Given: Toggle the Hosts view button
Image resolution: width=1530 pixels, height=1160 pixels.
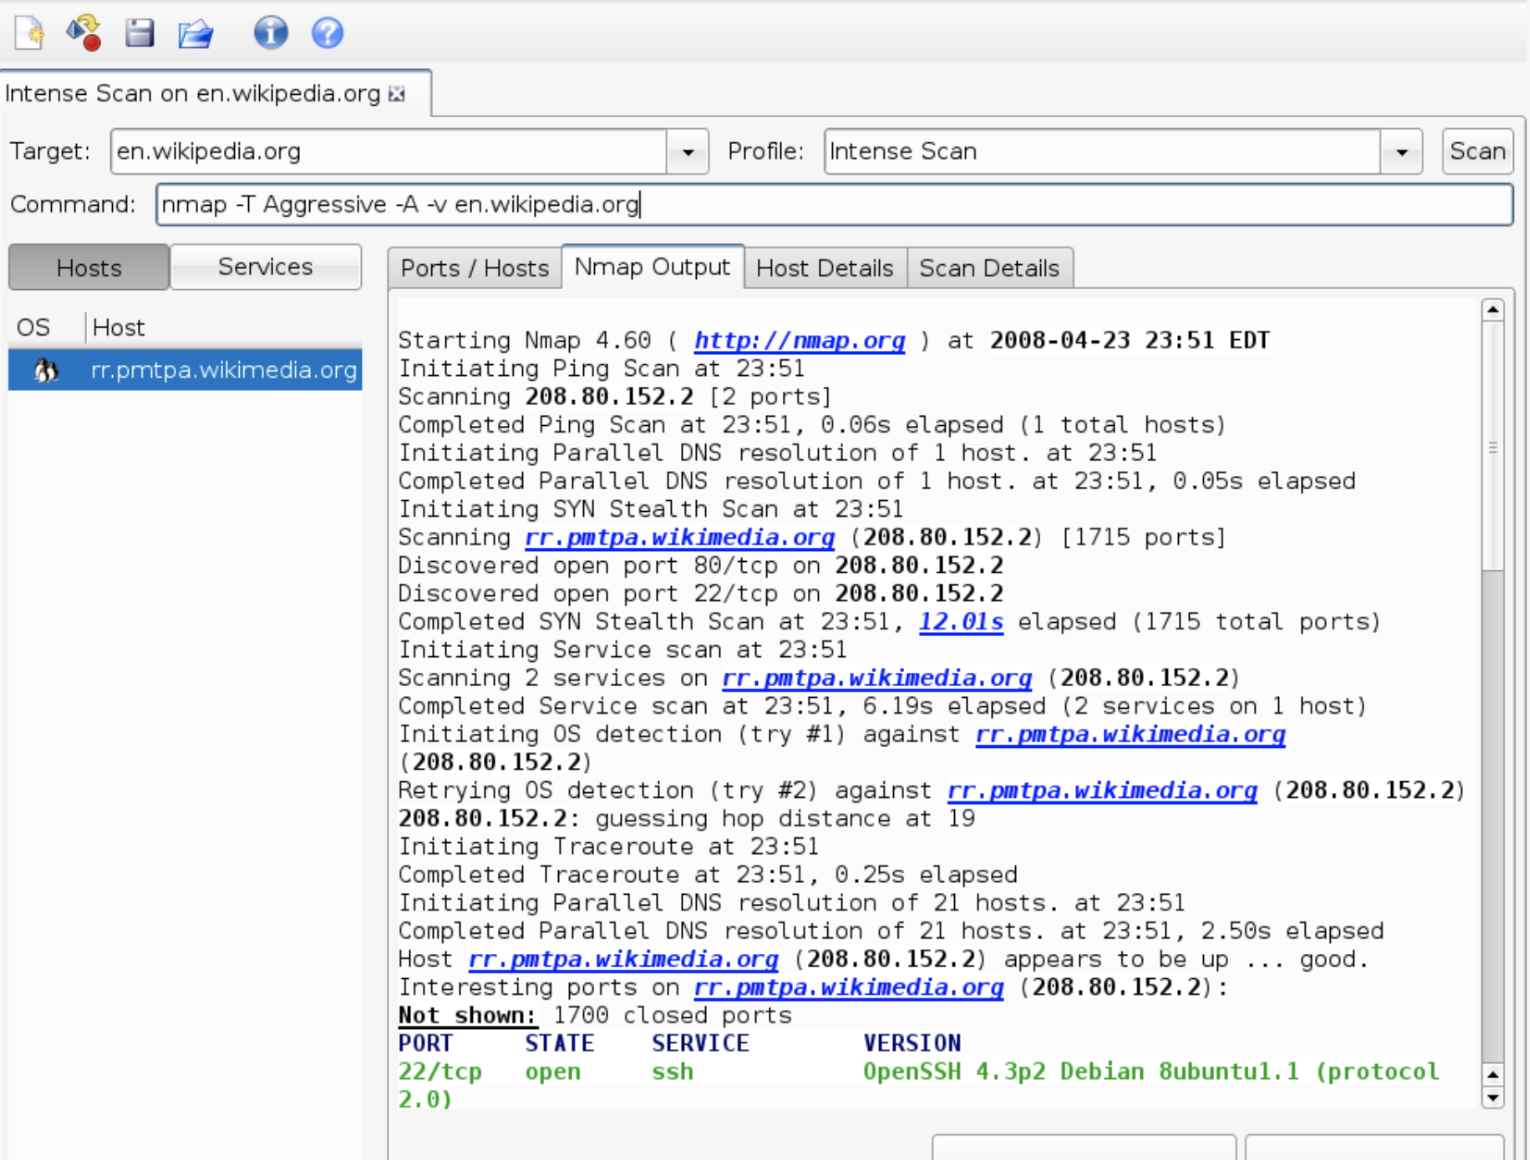Looking at the screenshot, I should (x=89, y=268).
